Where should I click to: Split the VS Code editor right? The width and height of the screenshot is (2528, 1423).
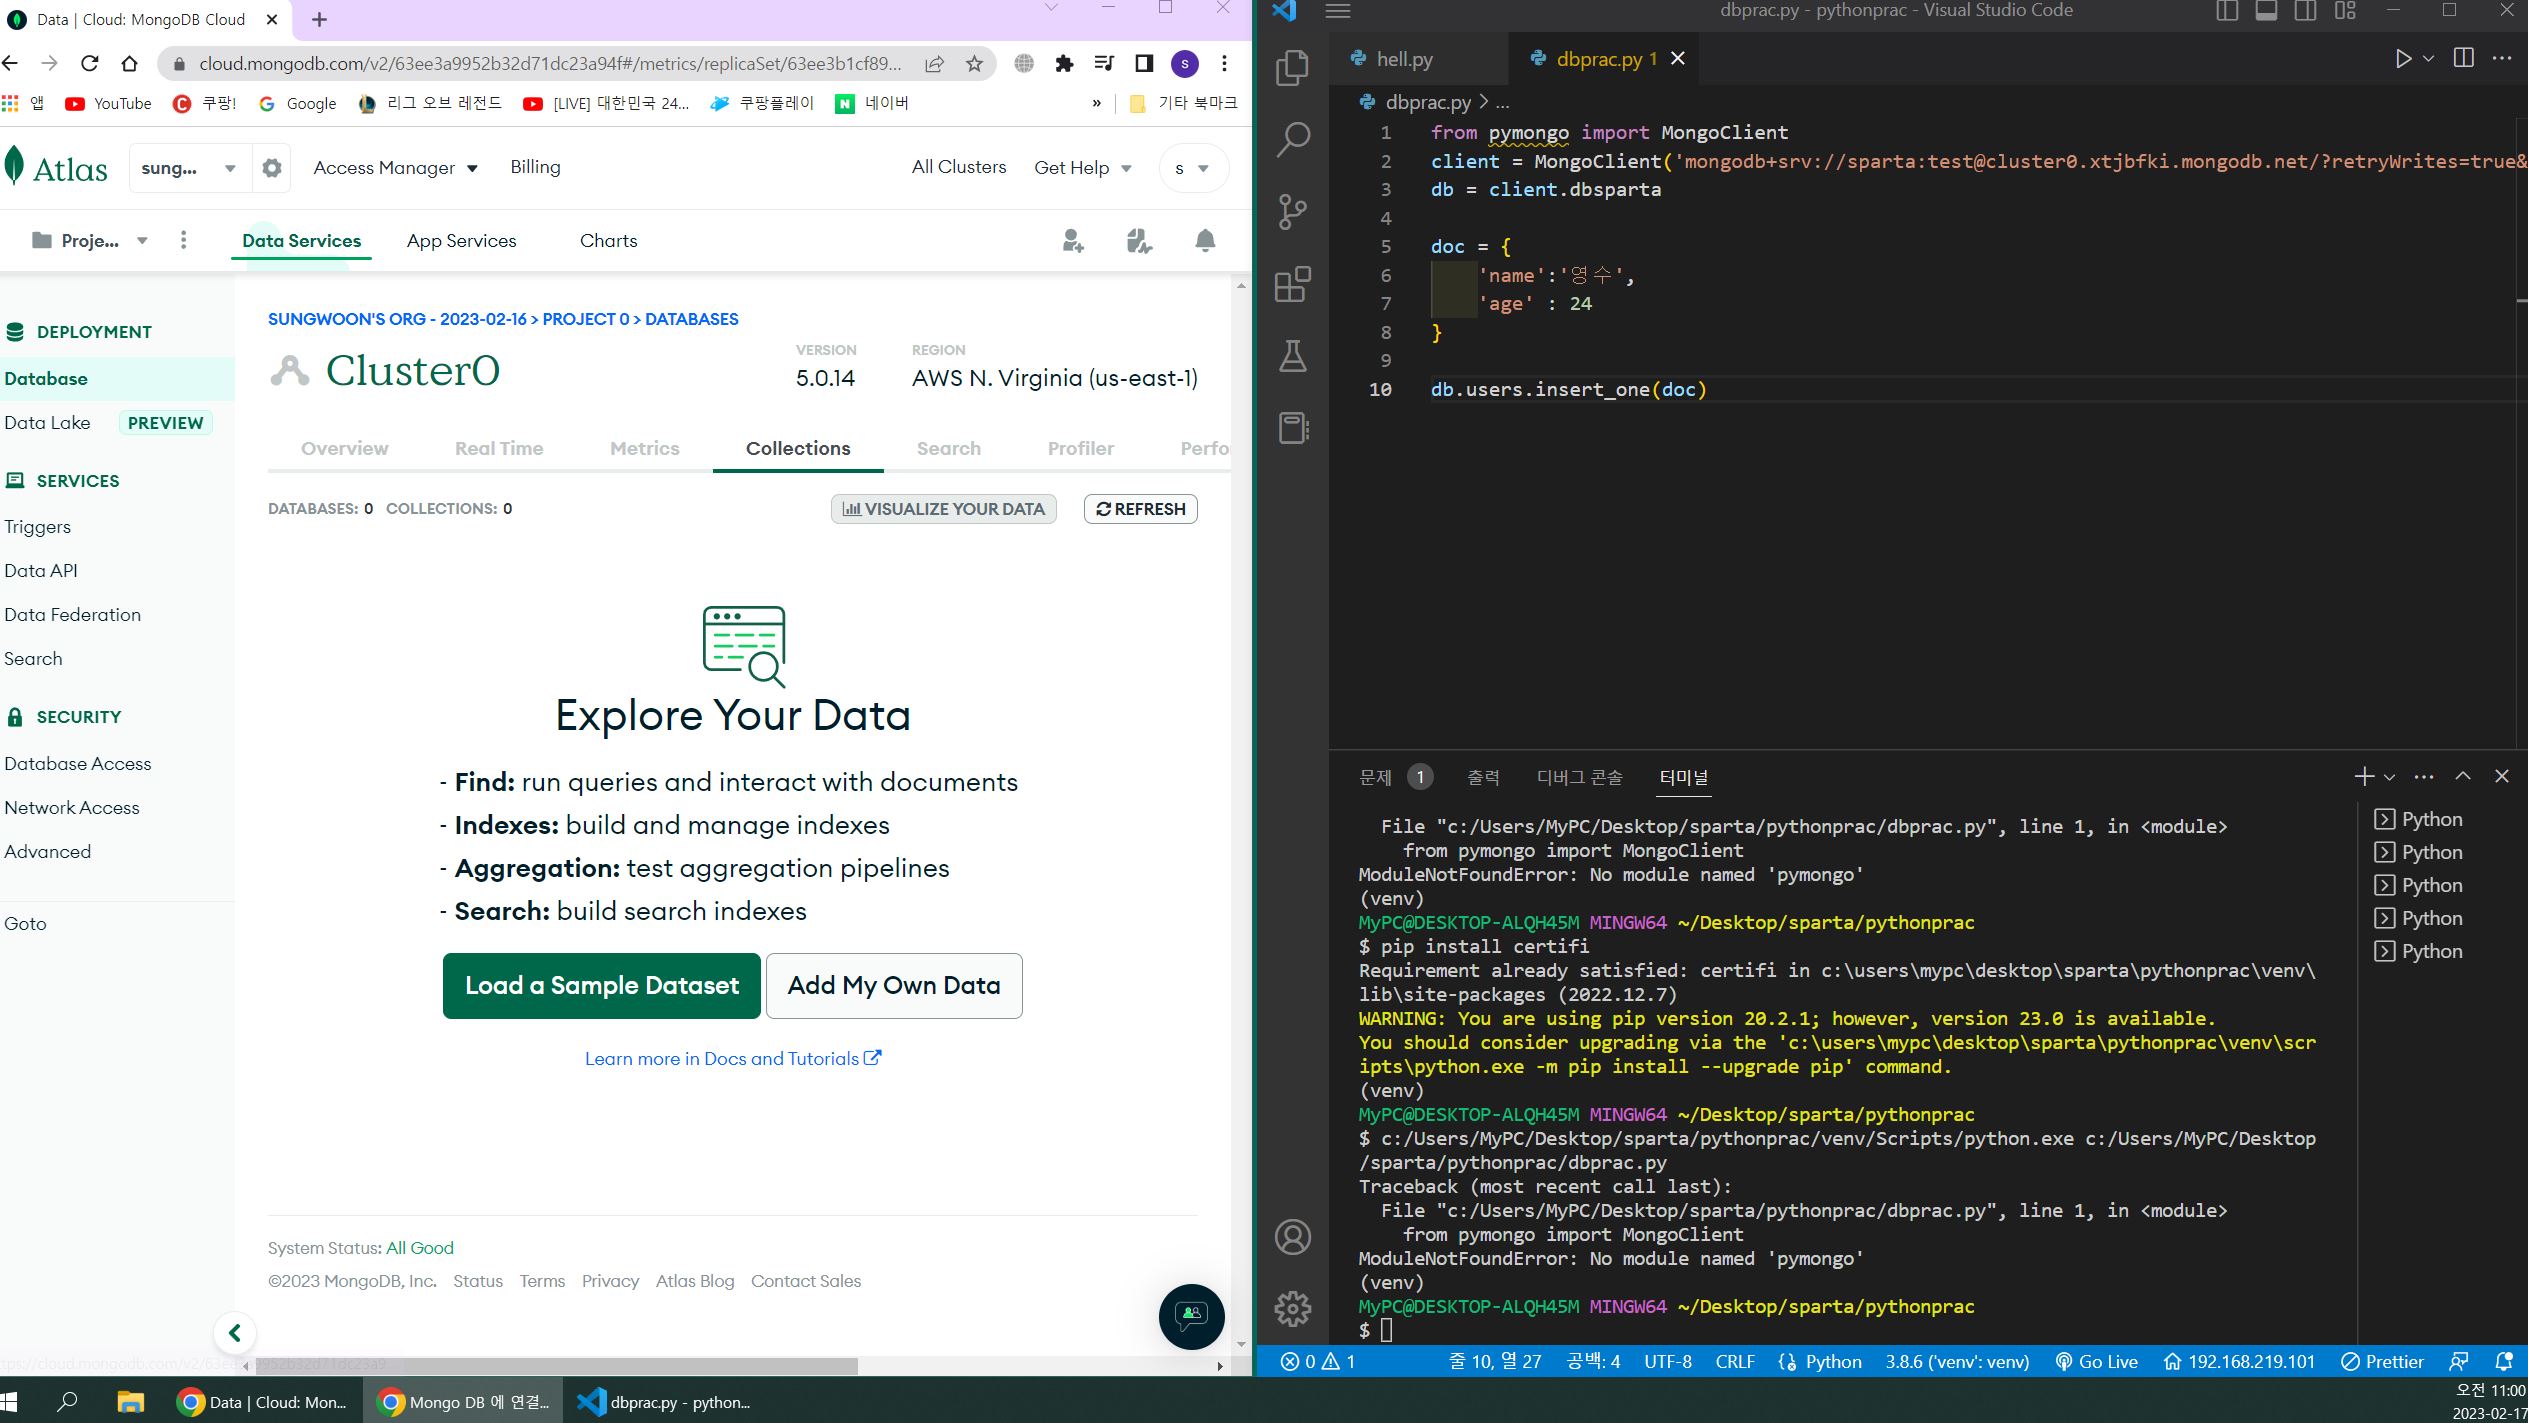2464,58
